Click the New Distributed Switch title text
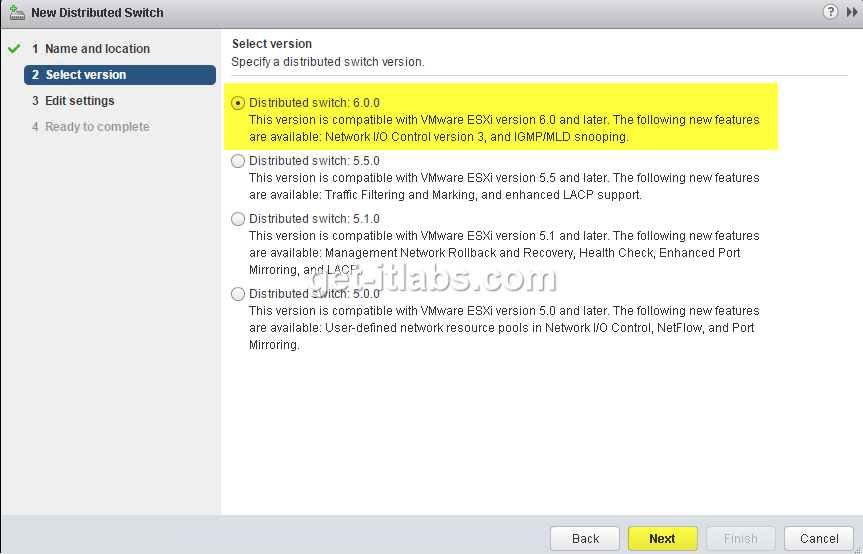This screenshot has height=554, width=863. point(97,13)
